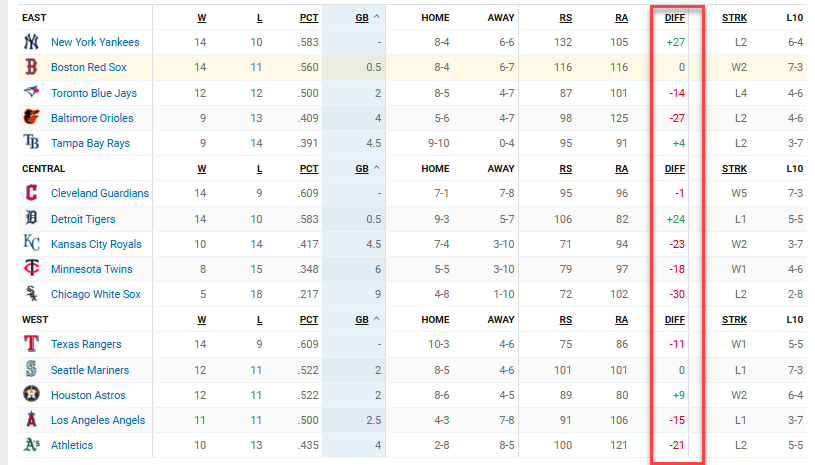Screen dimensions: 815x465
Task: Click the Los Angeles Angels logo
Action: tap(30, 420)
